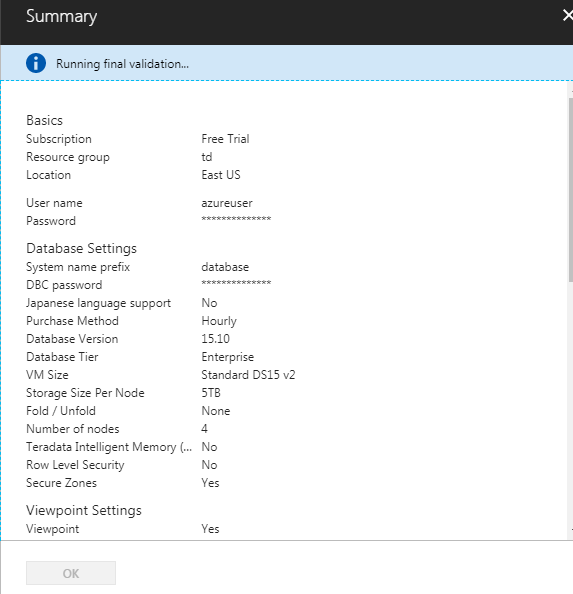Click the 'Database Tier' label
This screenshot has width=573, height=594.
pos(62,357)
